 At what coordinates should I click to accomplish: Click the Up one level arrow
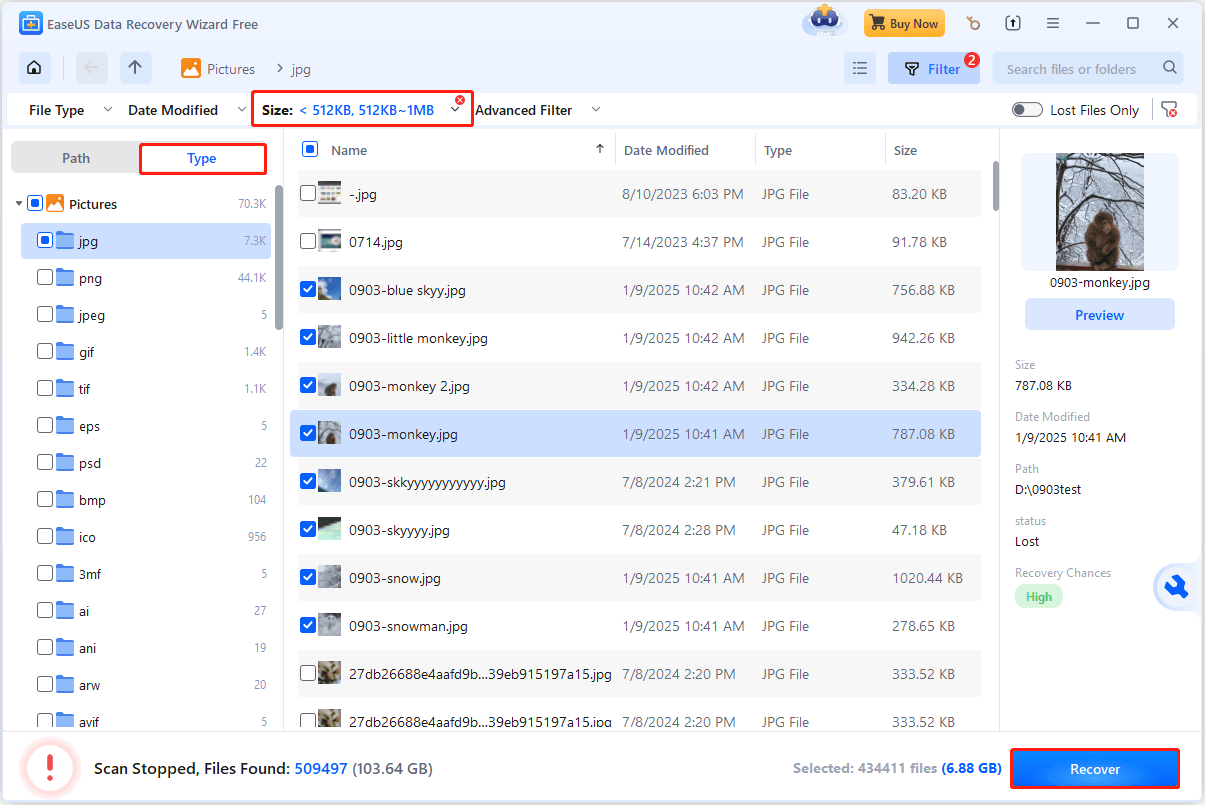pos(135,68)
